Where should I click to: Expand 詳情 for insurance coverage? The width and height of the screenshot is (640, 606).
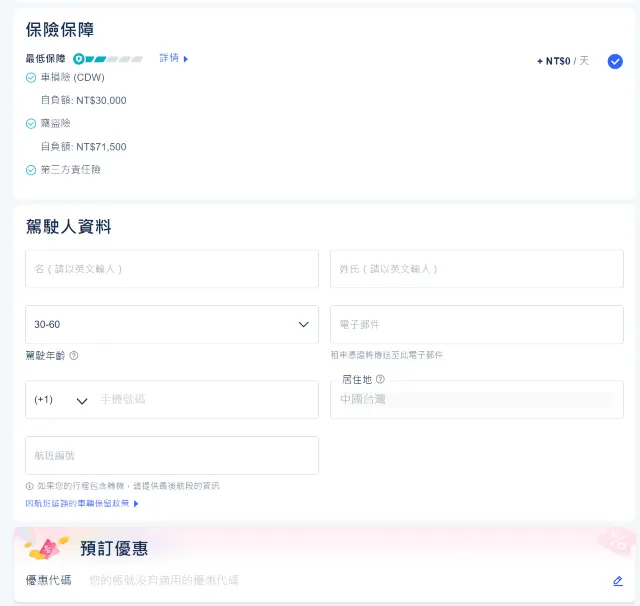(174, 59)
